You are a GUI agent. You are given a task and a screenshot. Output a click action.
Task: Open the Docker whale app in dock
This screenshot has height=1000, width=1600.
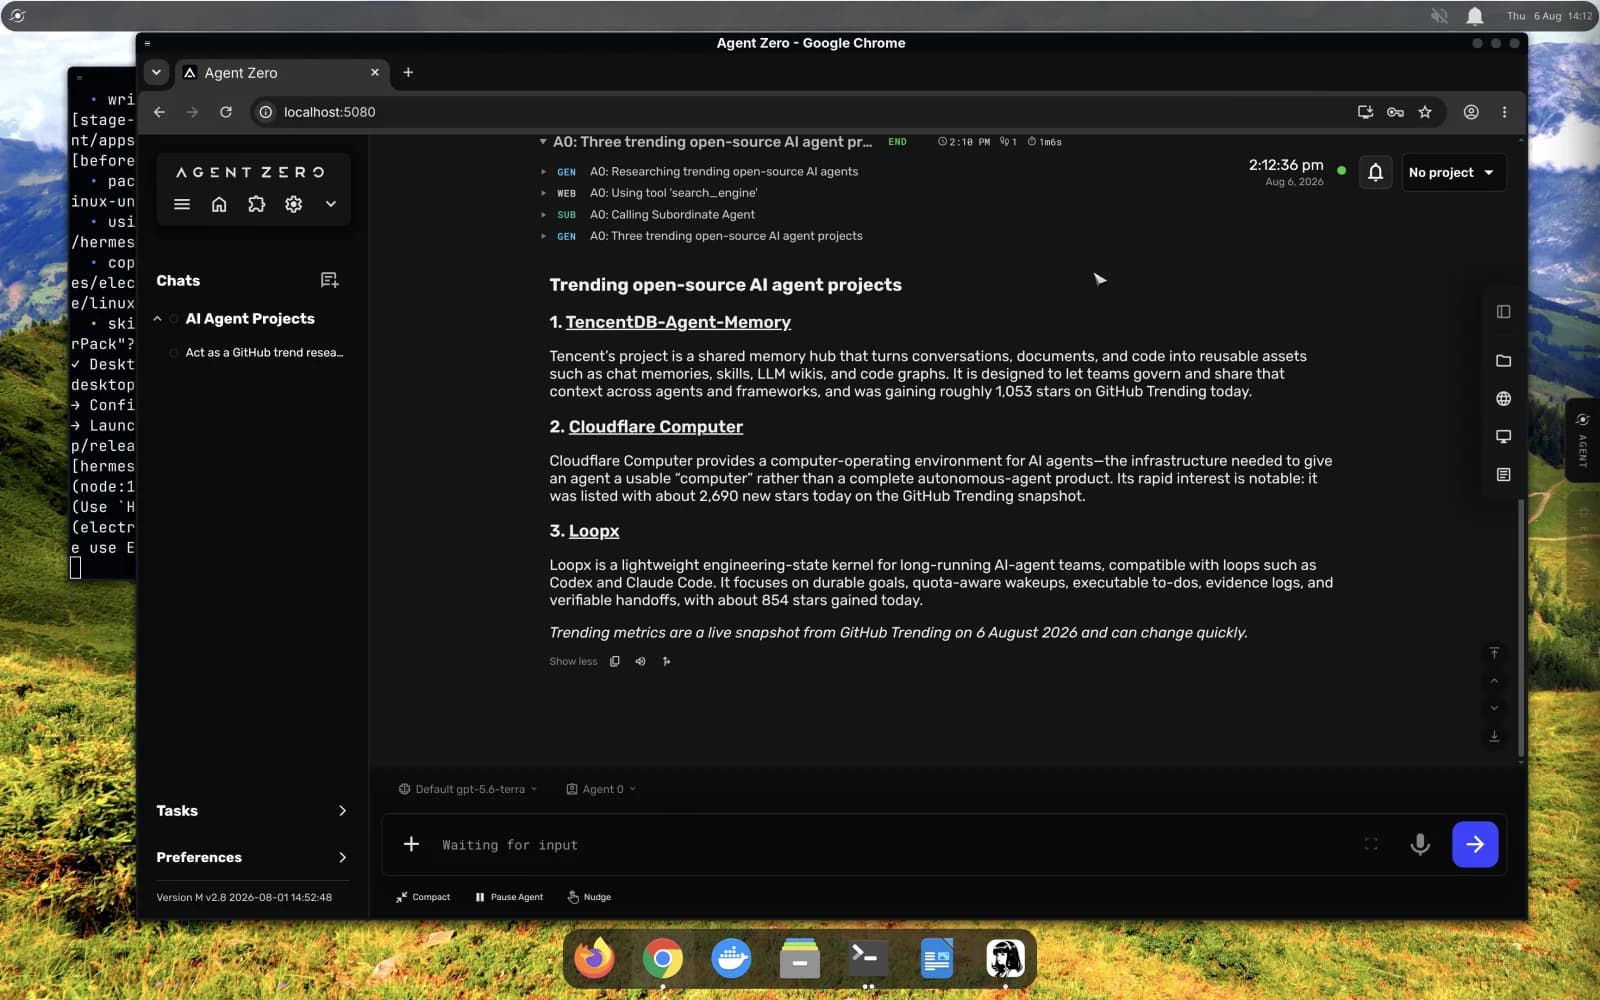point(731,958)
